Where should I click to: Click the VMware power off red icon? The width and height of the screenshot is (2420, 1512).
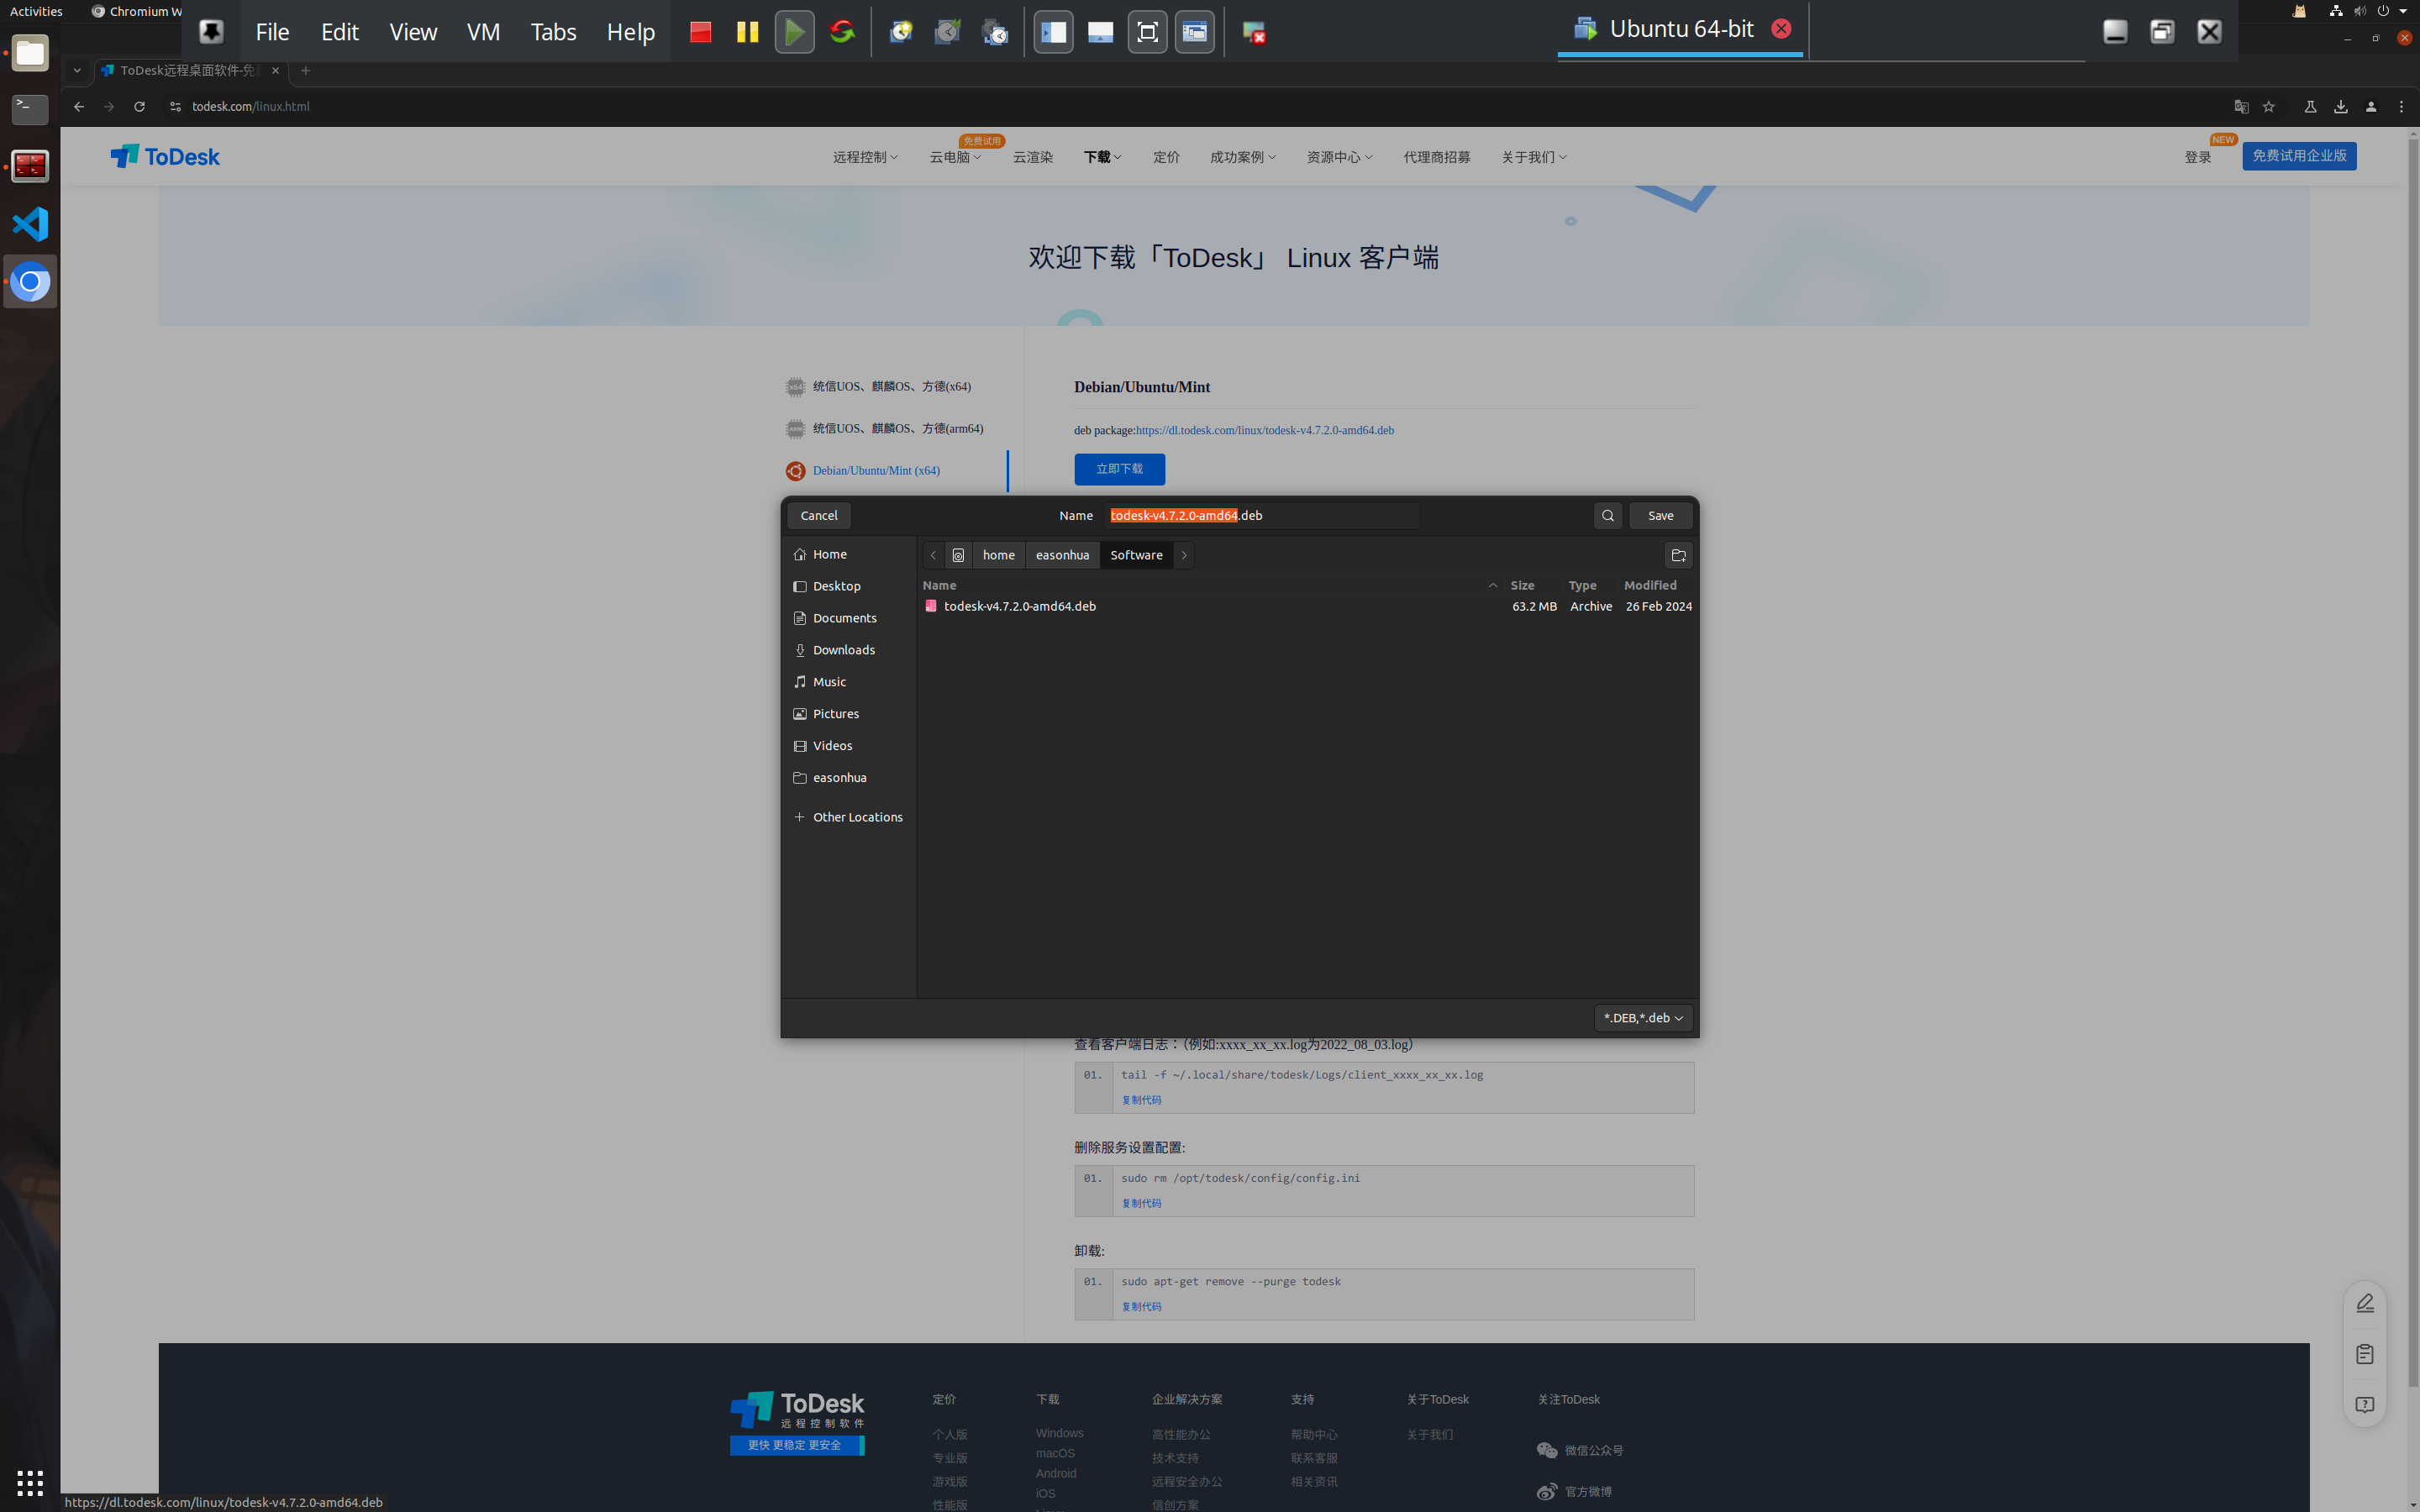click(700, 32)
